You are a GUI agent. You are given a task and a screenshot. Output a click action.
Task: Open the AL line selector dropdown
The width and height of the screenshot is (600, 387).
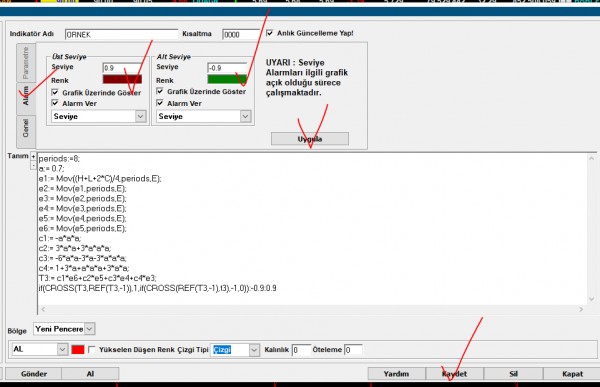pos(62,349)
